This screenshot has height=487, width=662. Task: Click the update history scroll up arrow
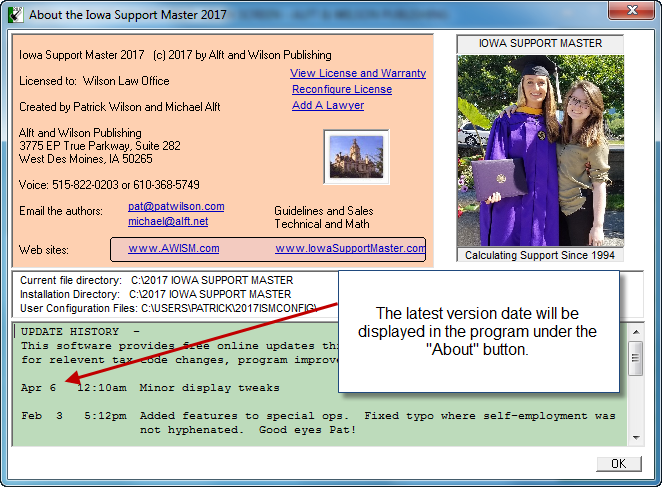[636, 332]
